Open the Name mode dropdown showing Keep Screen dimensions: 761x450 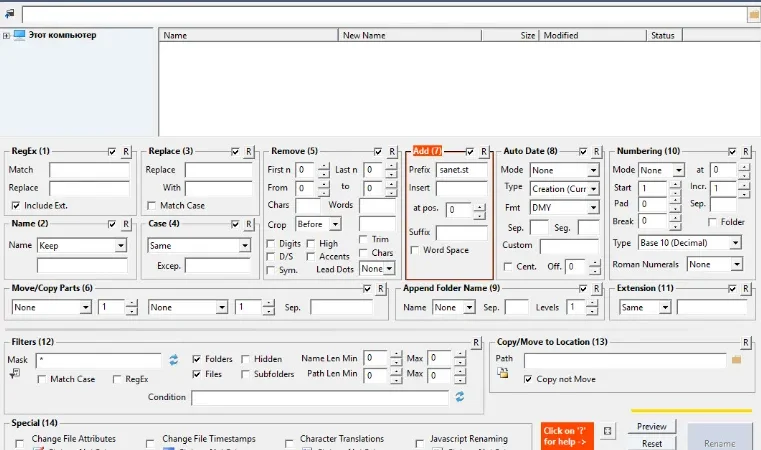tap(82, 246)
